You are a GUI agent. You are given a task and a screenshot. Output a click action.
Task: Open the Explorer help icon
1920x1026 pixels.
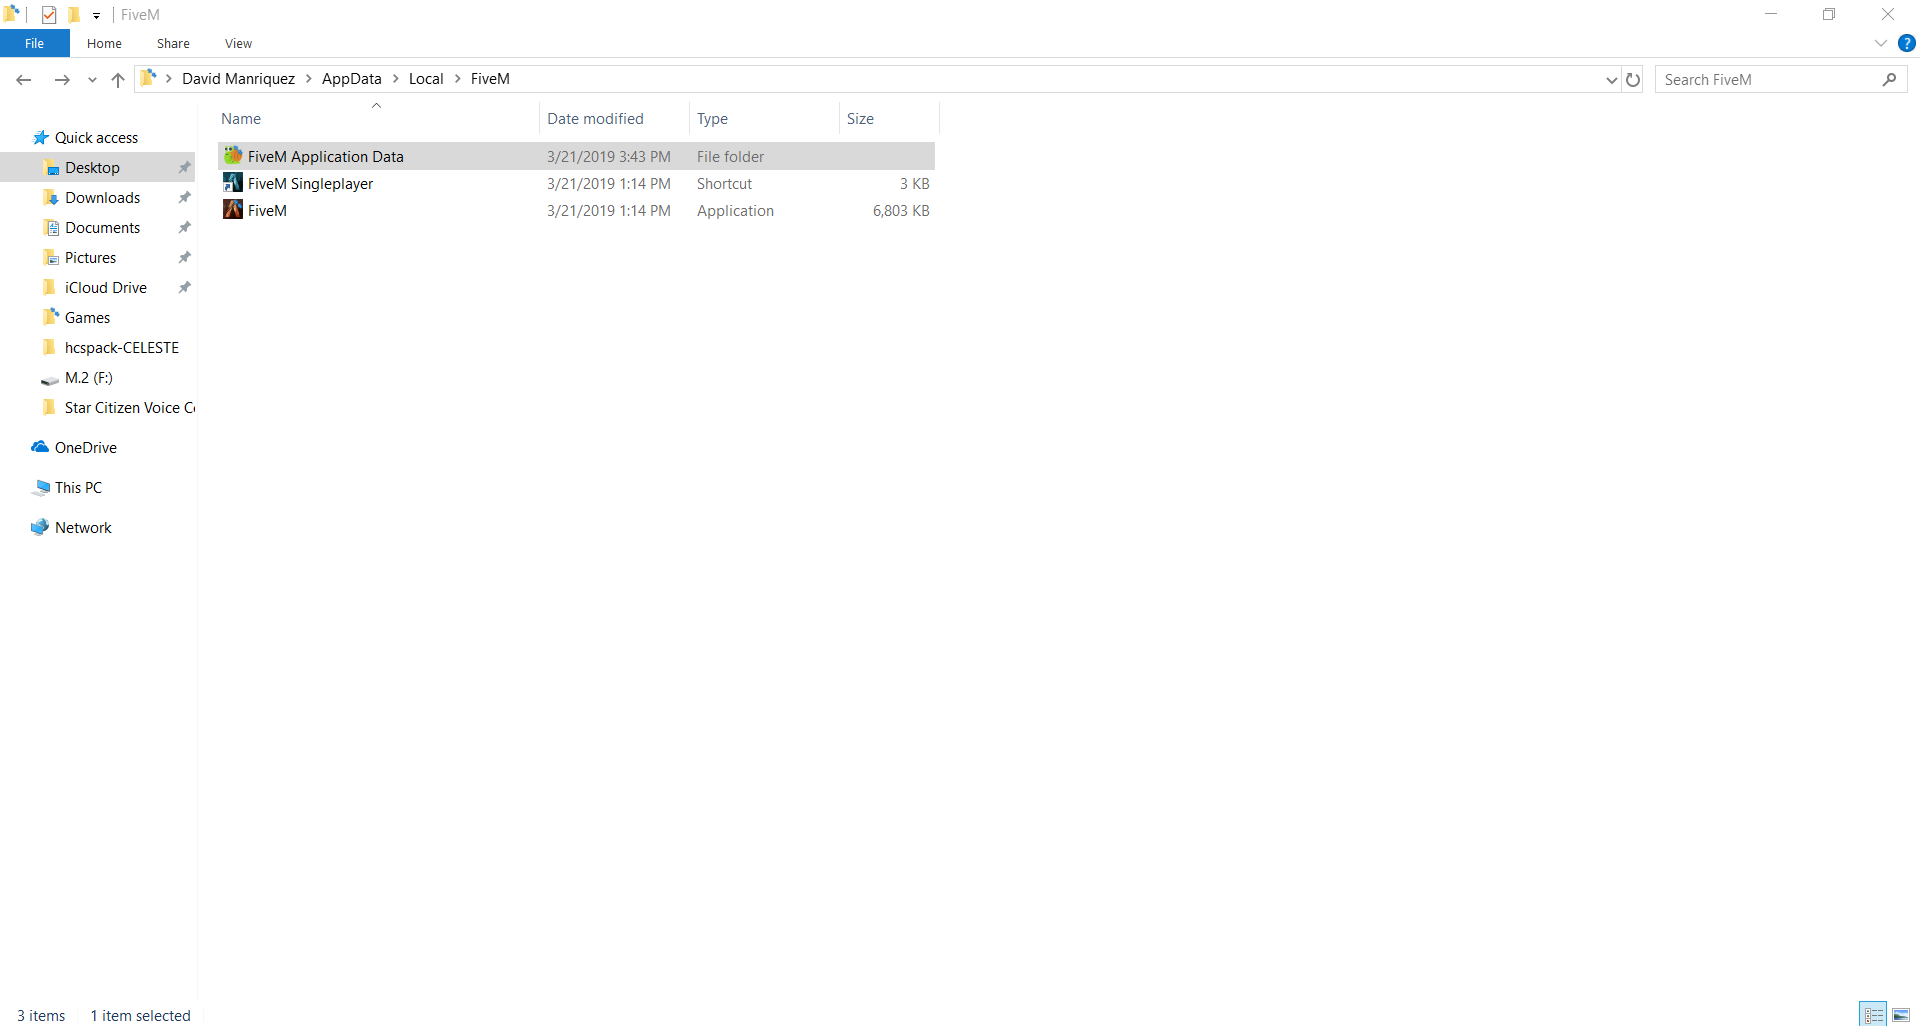1907,43
